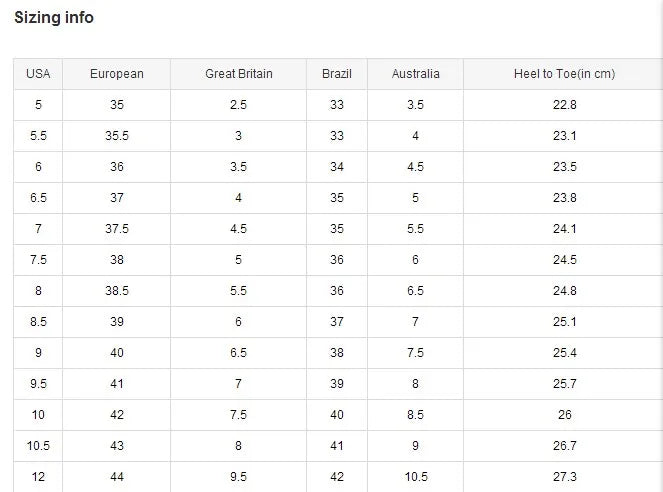Click the 23.1 heel to toe cell

[565, 136]
